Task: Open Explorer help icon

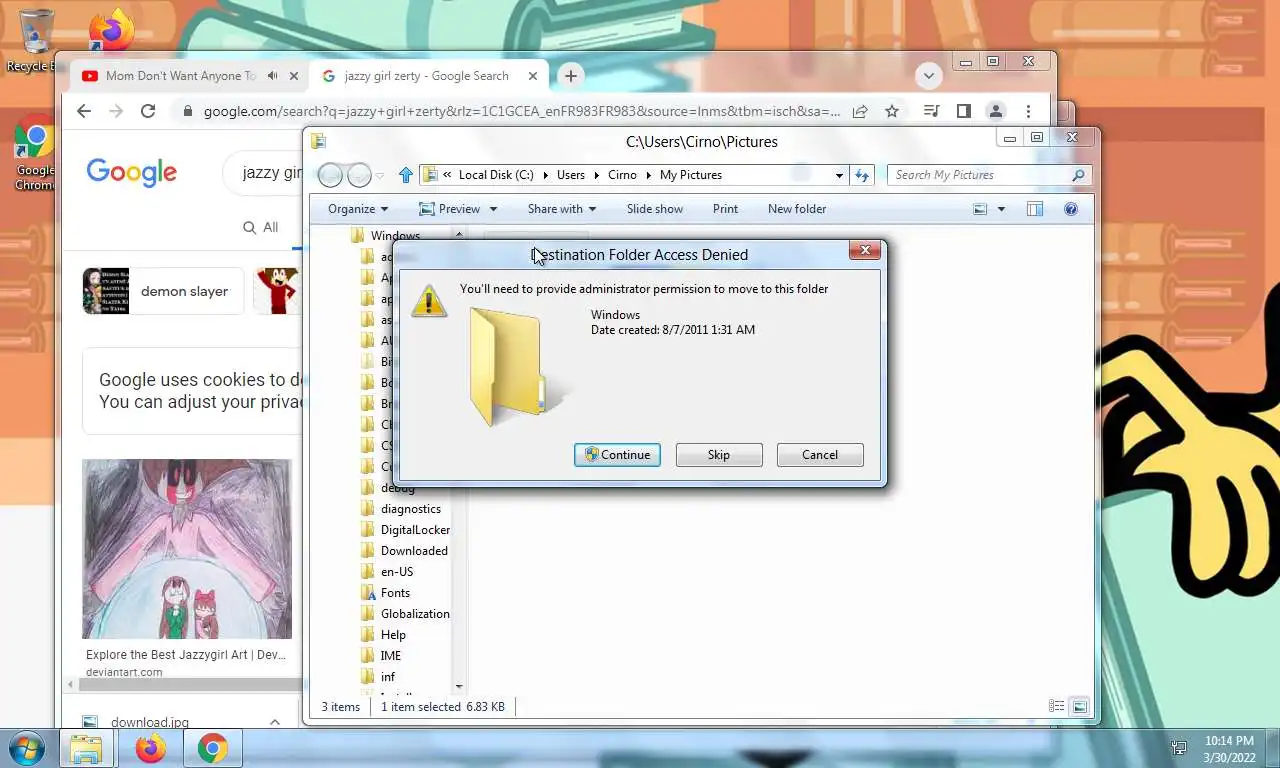Action: click(1071, 209)
